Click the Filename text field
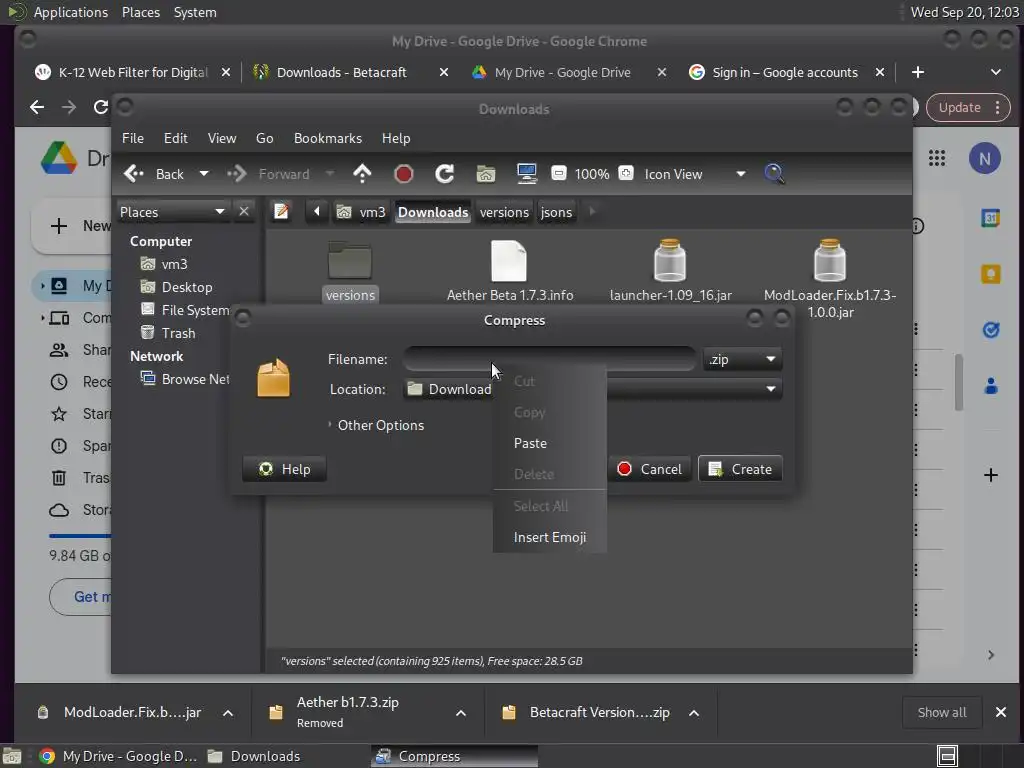 coord(550,359)
